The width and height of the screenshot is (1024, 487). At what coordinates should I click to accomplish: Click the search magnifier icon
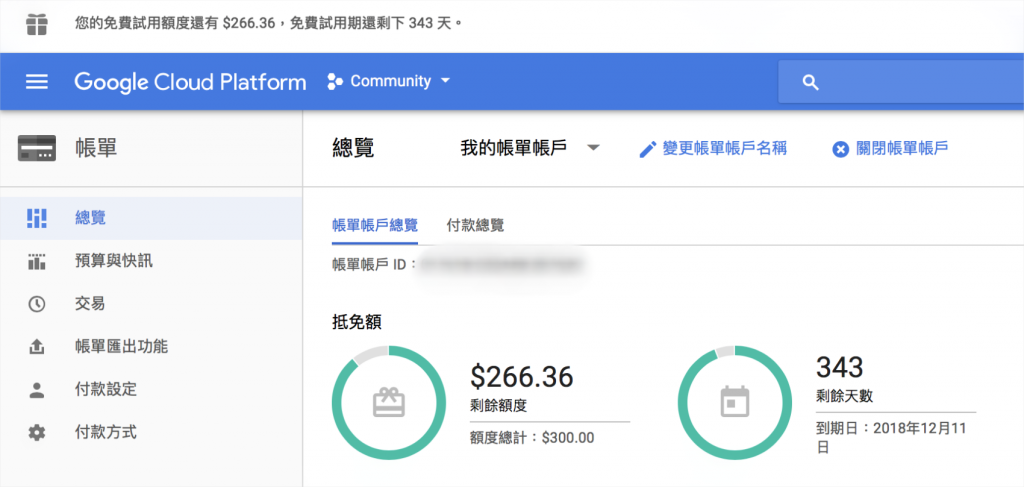coord(810,82)
